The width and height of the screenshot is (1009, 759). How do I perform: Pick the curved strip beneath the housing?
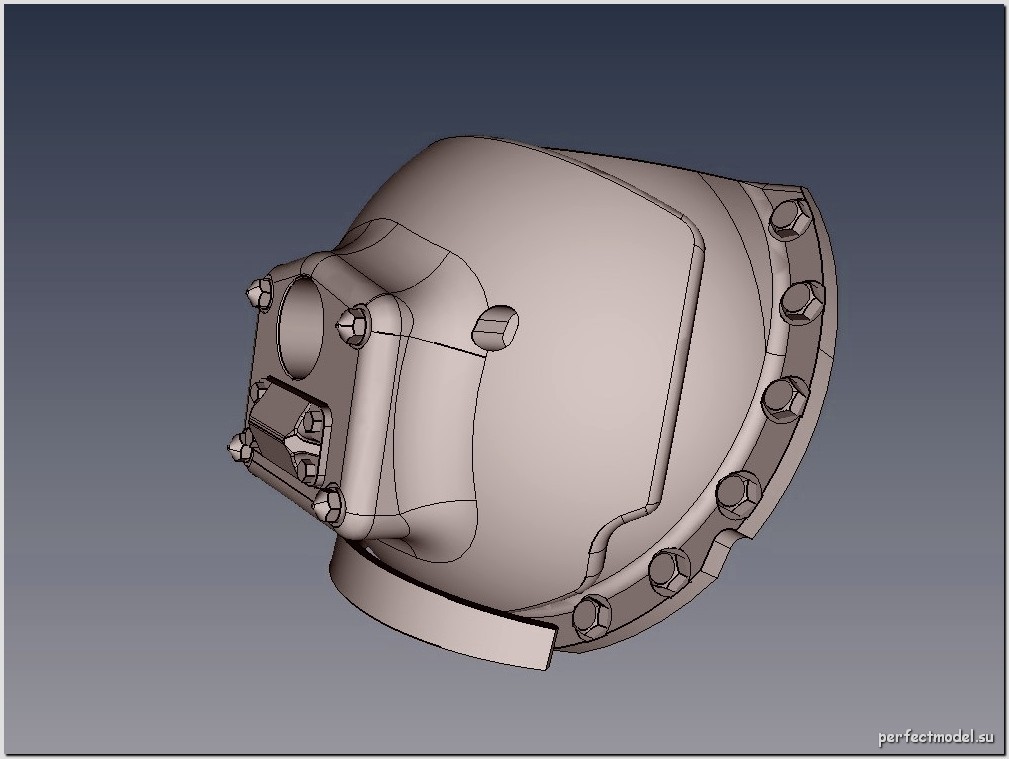[444, 605]
